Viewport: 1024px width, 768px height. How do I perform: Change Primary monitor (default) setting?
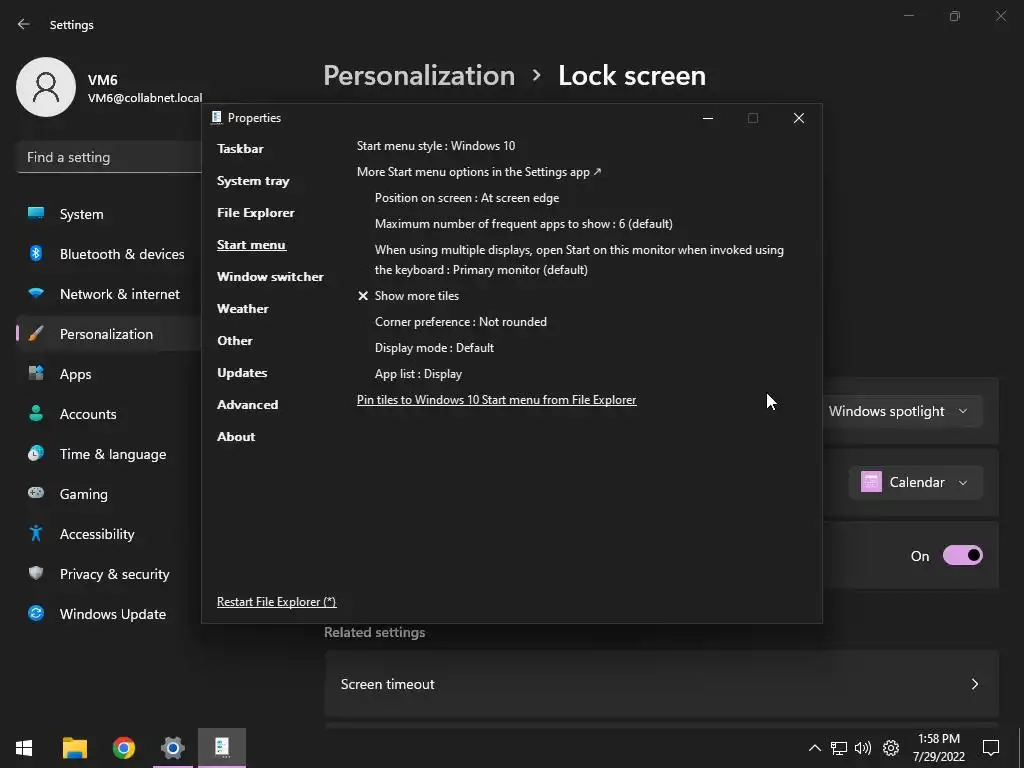pyautogui.click(x=579, y=260)
